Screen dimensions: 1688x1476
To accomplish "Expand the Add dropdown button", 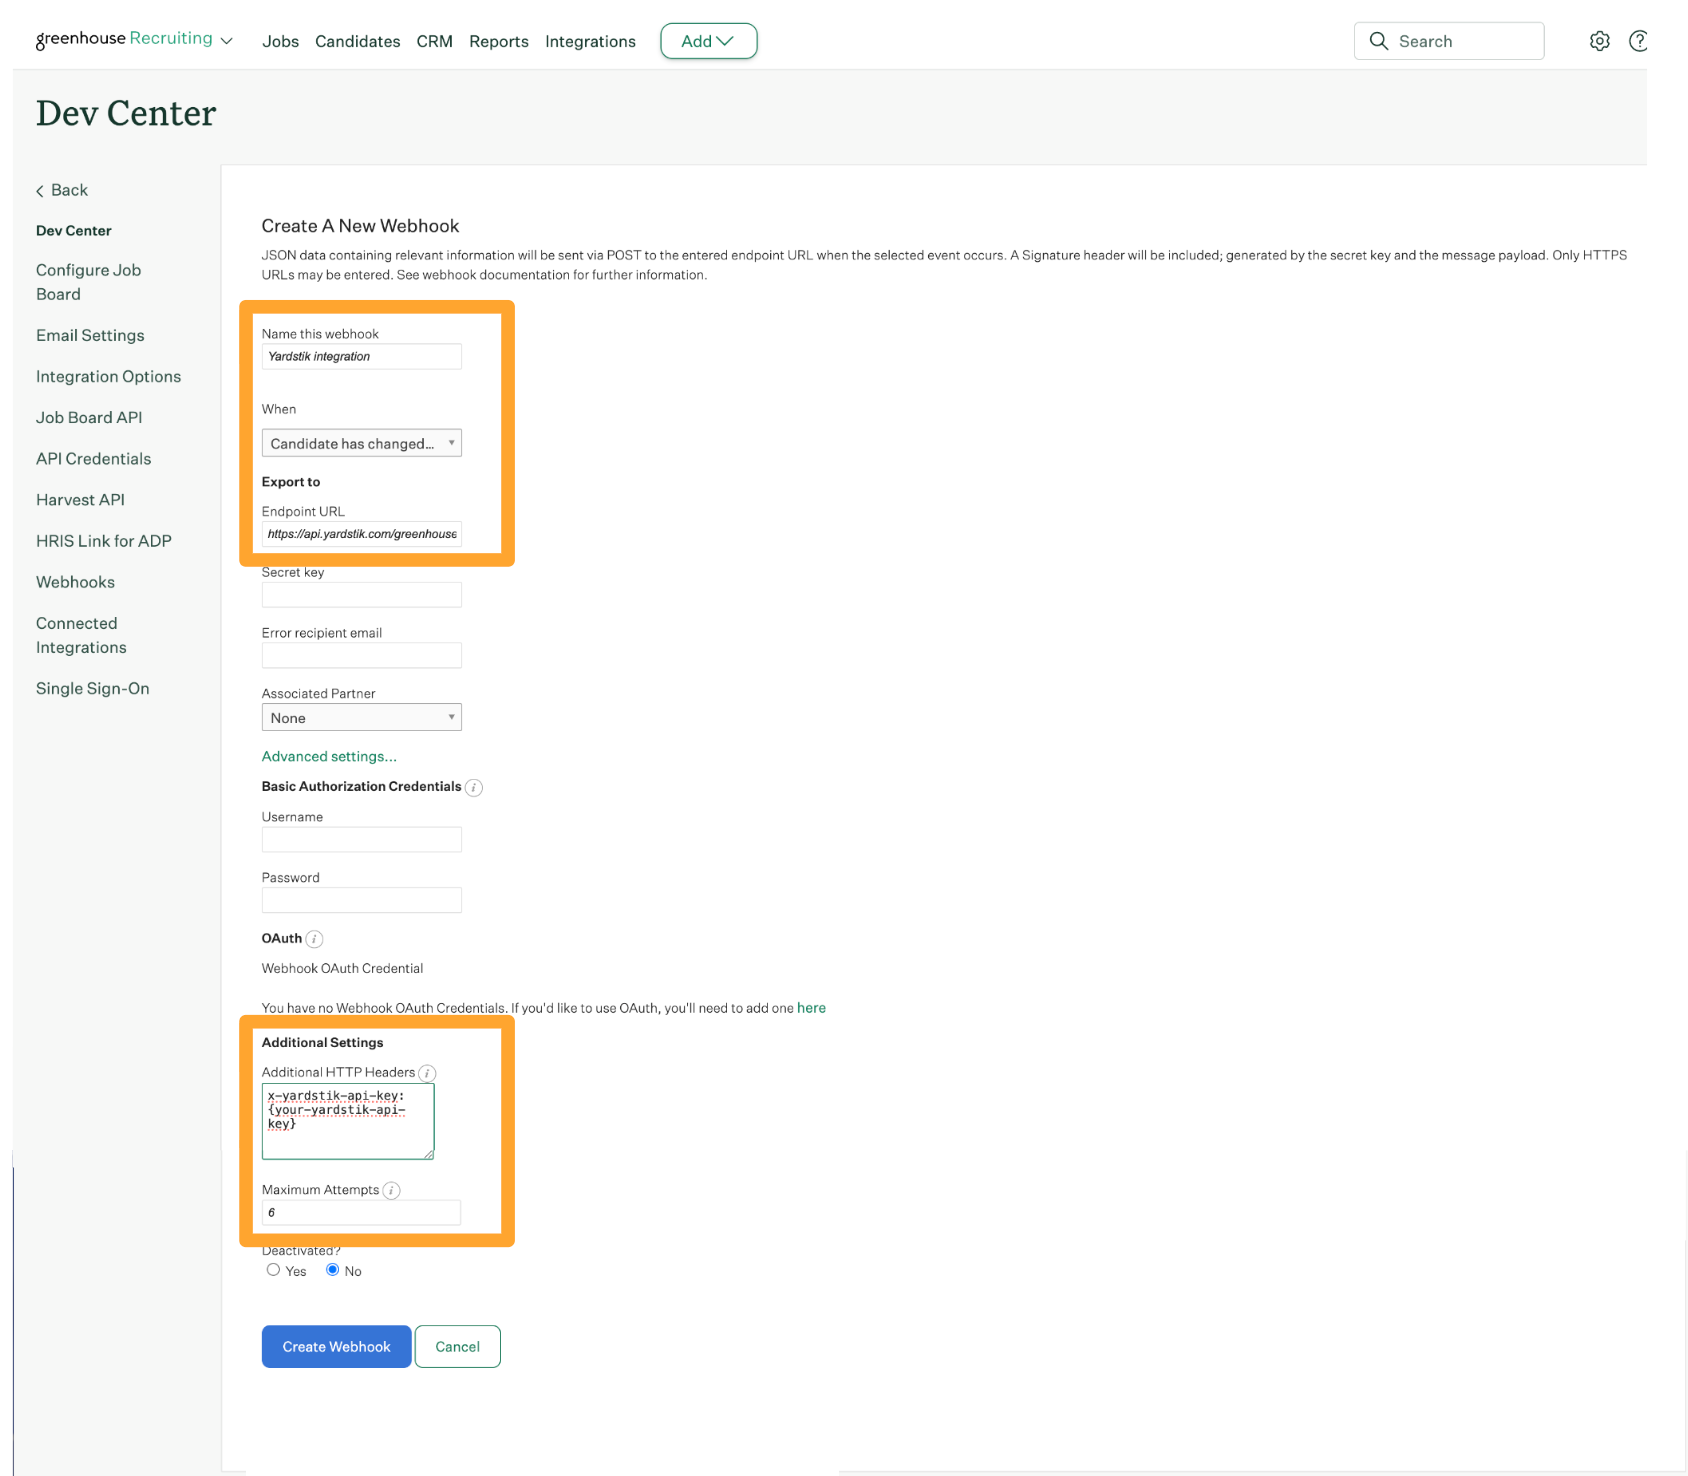I will [x=708, y=41].
